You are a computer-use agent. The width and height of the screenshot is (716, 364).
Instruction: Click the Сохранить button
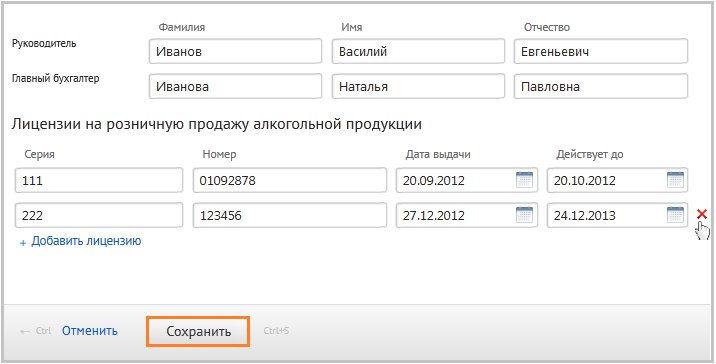pyautogui.click(x=198, y=331)
